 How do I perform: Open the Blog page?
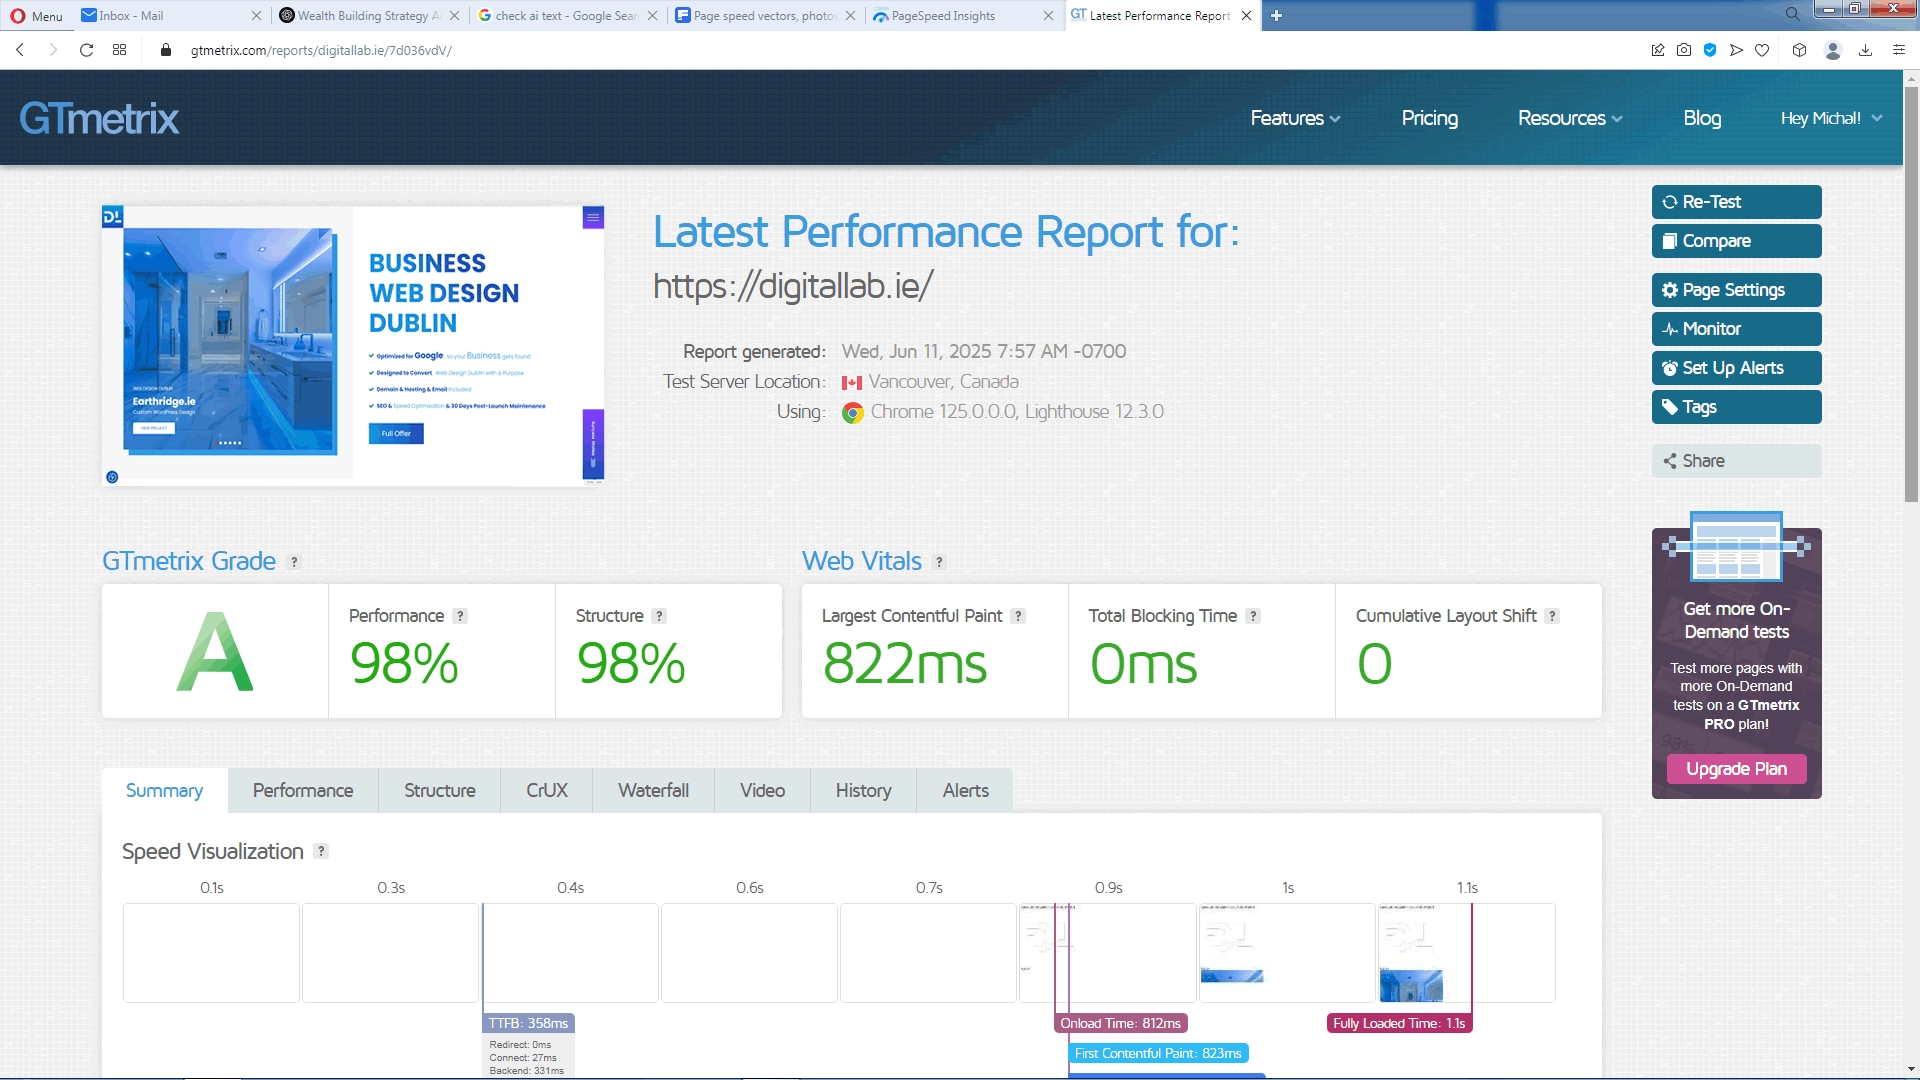click(x=1702, y=118)
